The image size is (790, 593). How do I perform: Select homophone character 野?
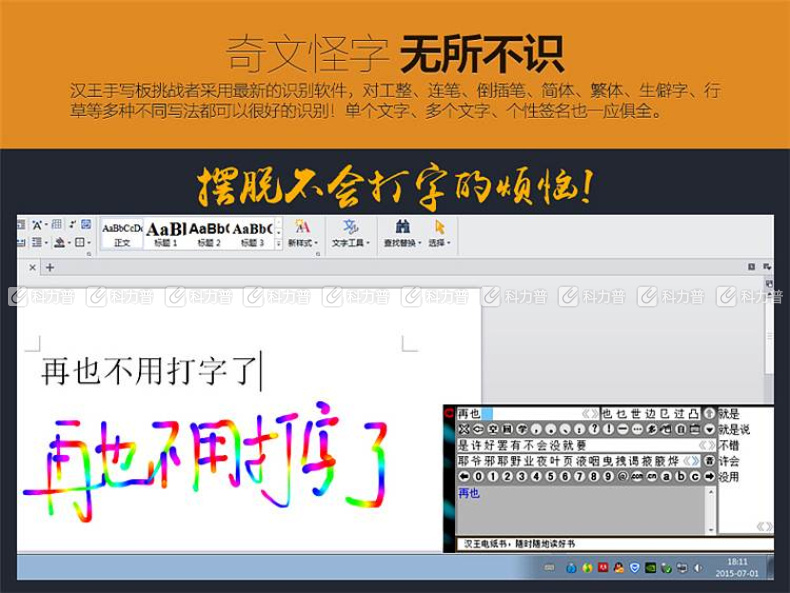click(x=516, y=460)
